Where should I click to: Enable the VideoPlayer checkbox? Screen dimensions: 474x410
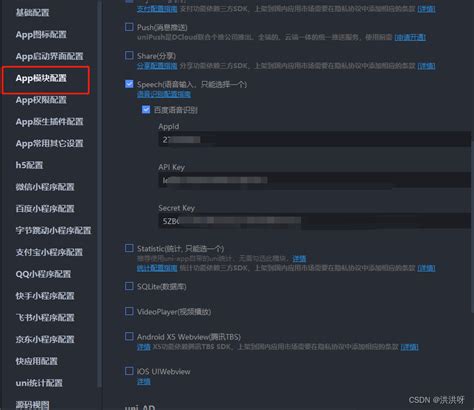[x=129, y=311]
